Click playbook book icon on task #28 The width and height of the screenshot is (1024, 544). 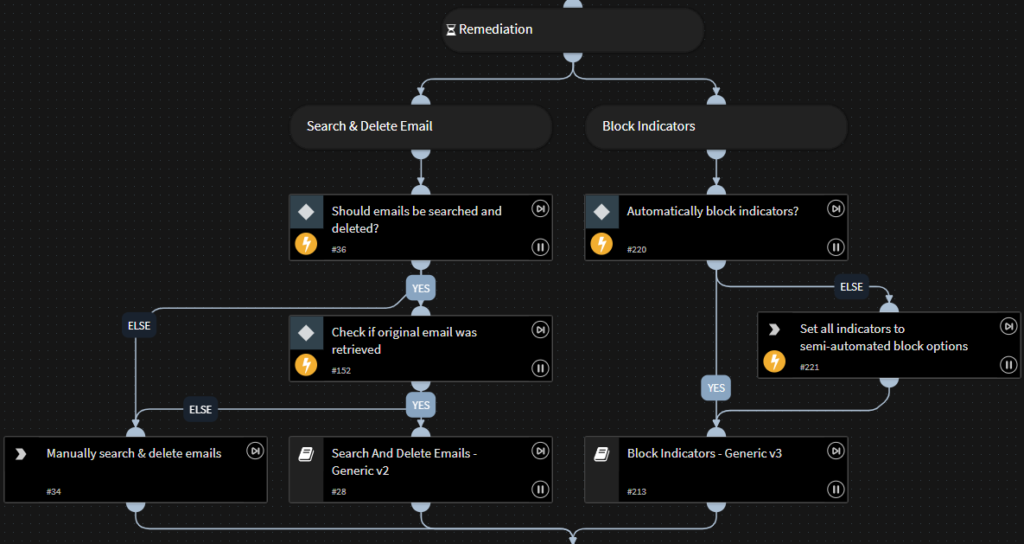pyautogui.click(x=306, y=455)
